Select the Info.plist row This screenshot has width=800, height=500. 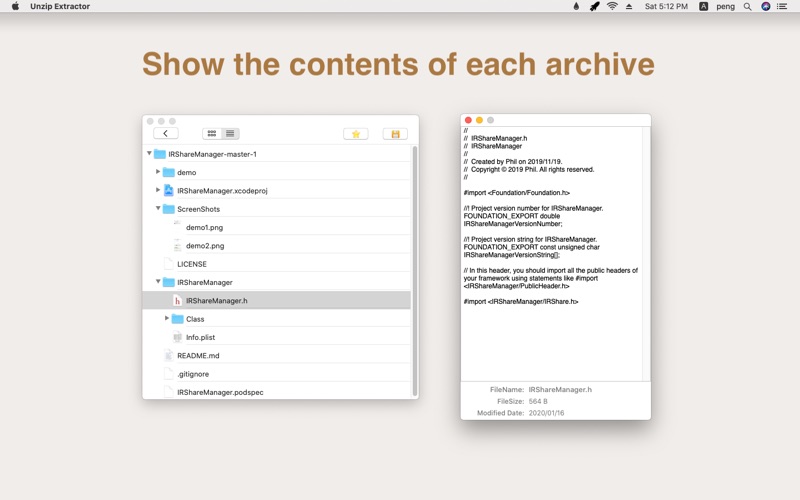(x=277, y=337)
